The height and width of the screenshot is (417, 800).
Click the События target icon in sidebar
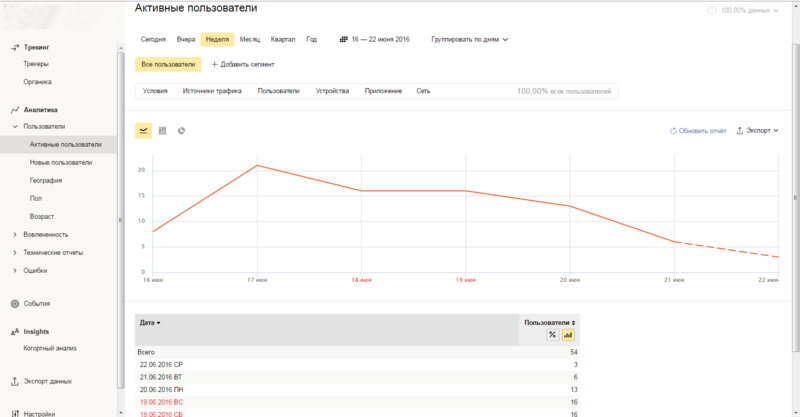[x=15, y=303]
